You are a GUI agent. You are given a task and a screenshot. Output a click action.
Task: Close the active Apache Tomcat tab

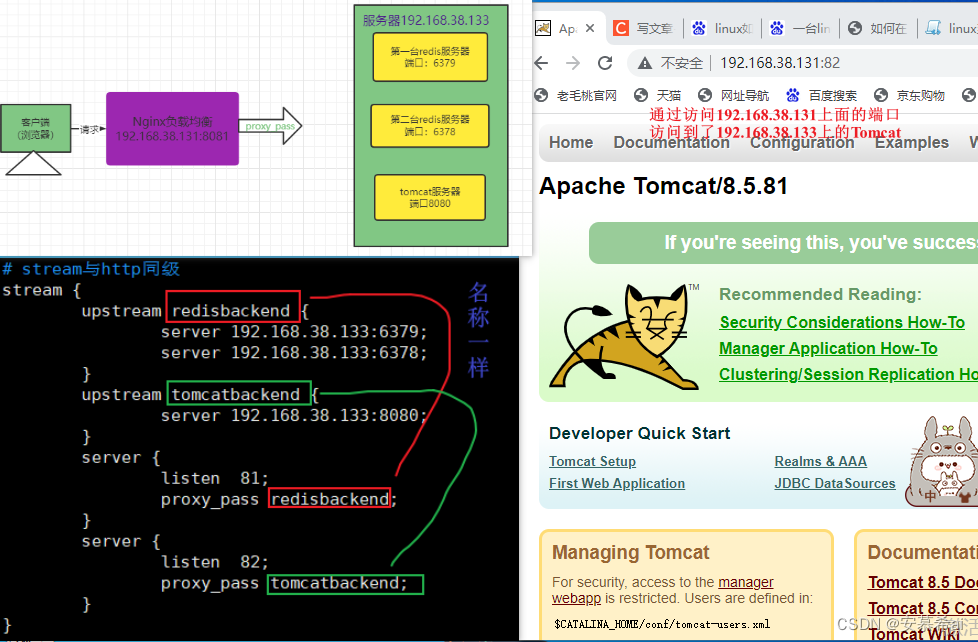[x=590, y=28]
